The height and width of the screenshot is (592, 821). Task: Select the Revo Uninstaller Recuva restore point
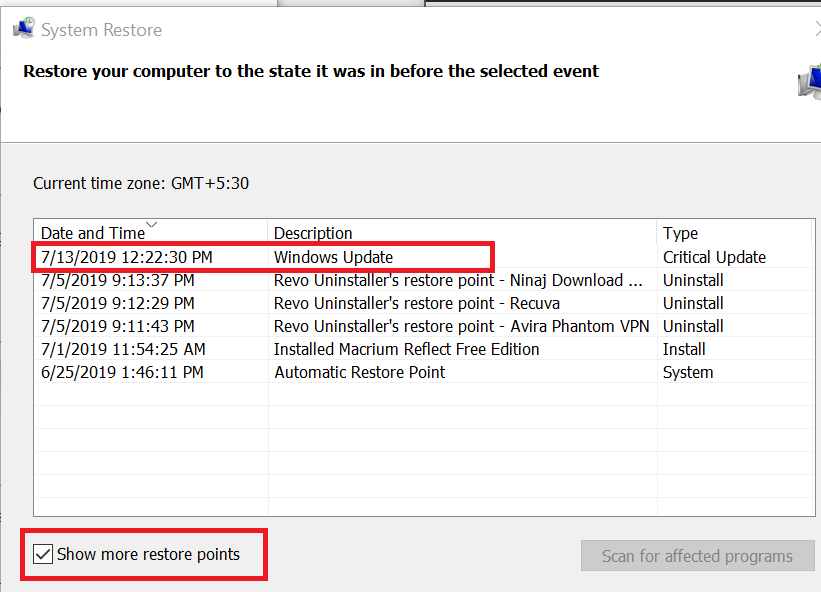(423, 303)
